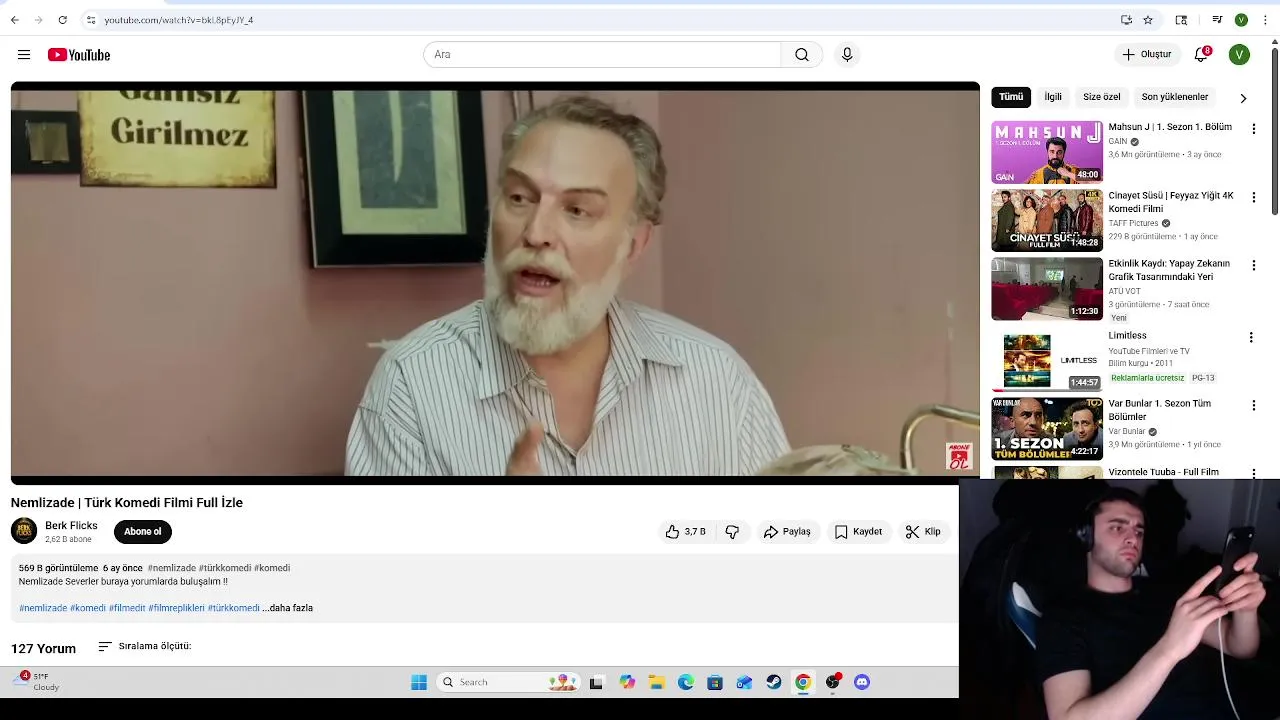Create a clip with the Klip button
Screen dimensions: 1280x720
pos(923,532)
